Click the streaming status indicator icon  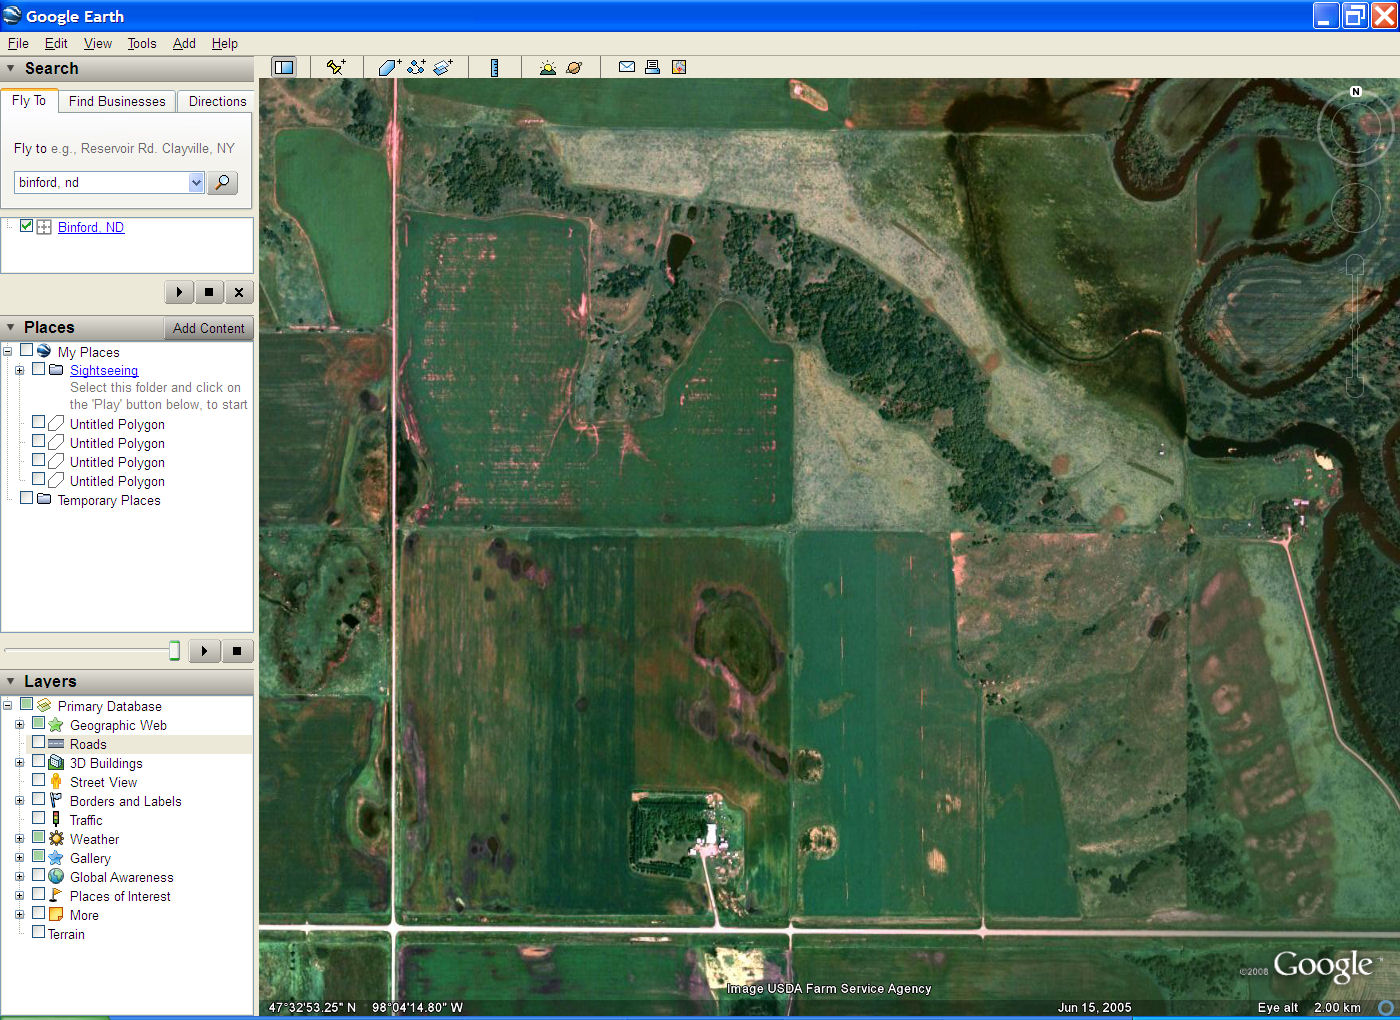click(1386, 1007)
